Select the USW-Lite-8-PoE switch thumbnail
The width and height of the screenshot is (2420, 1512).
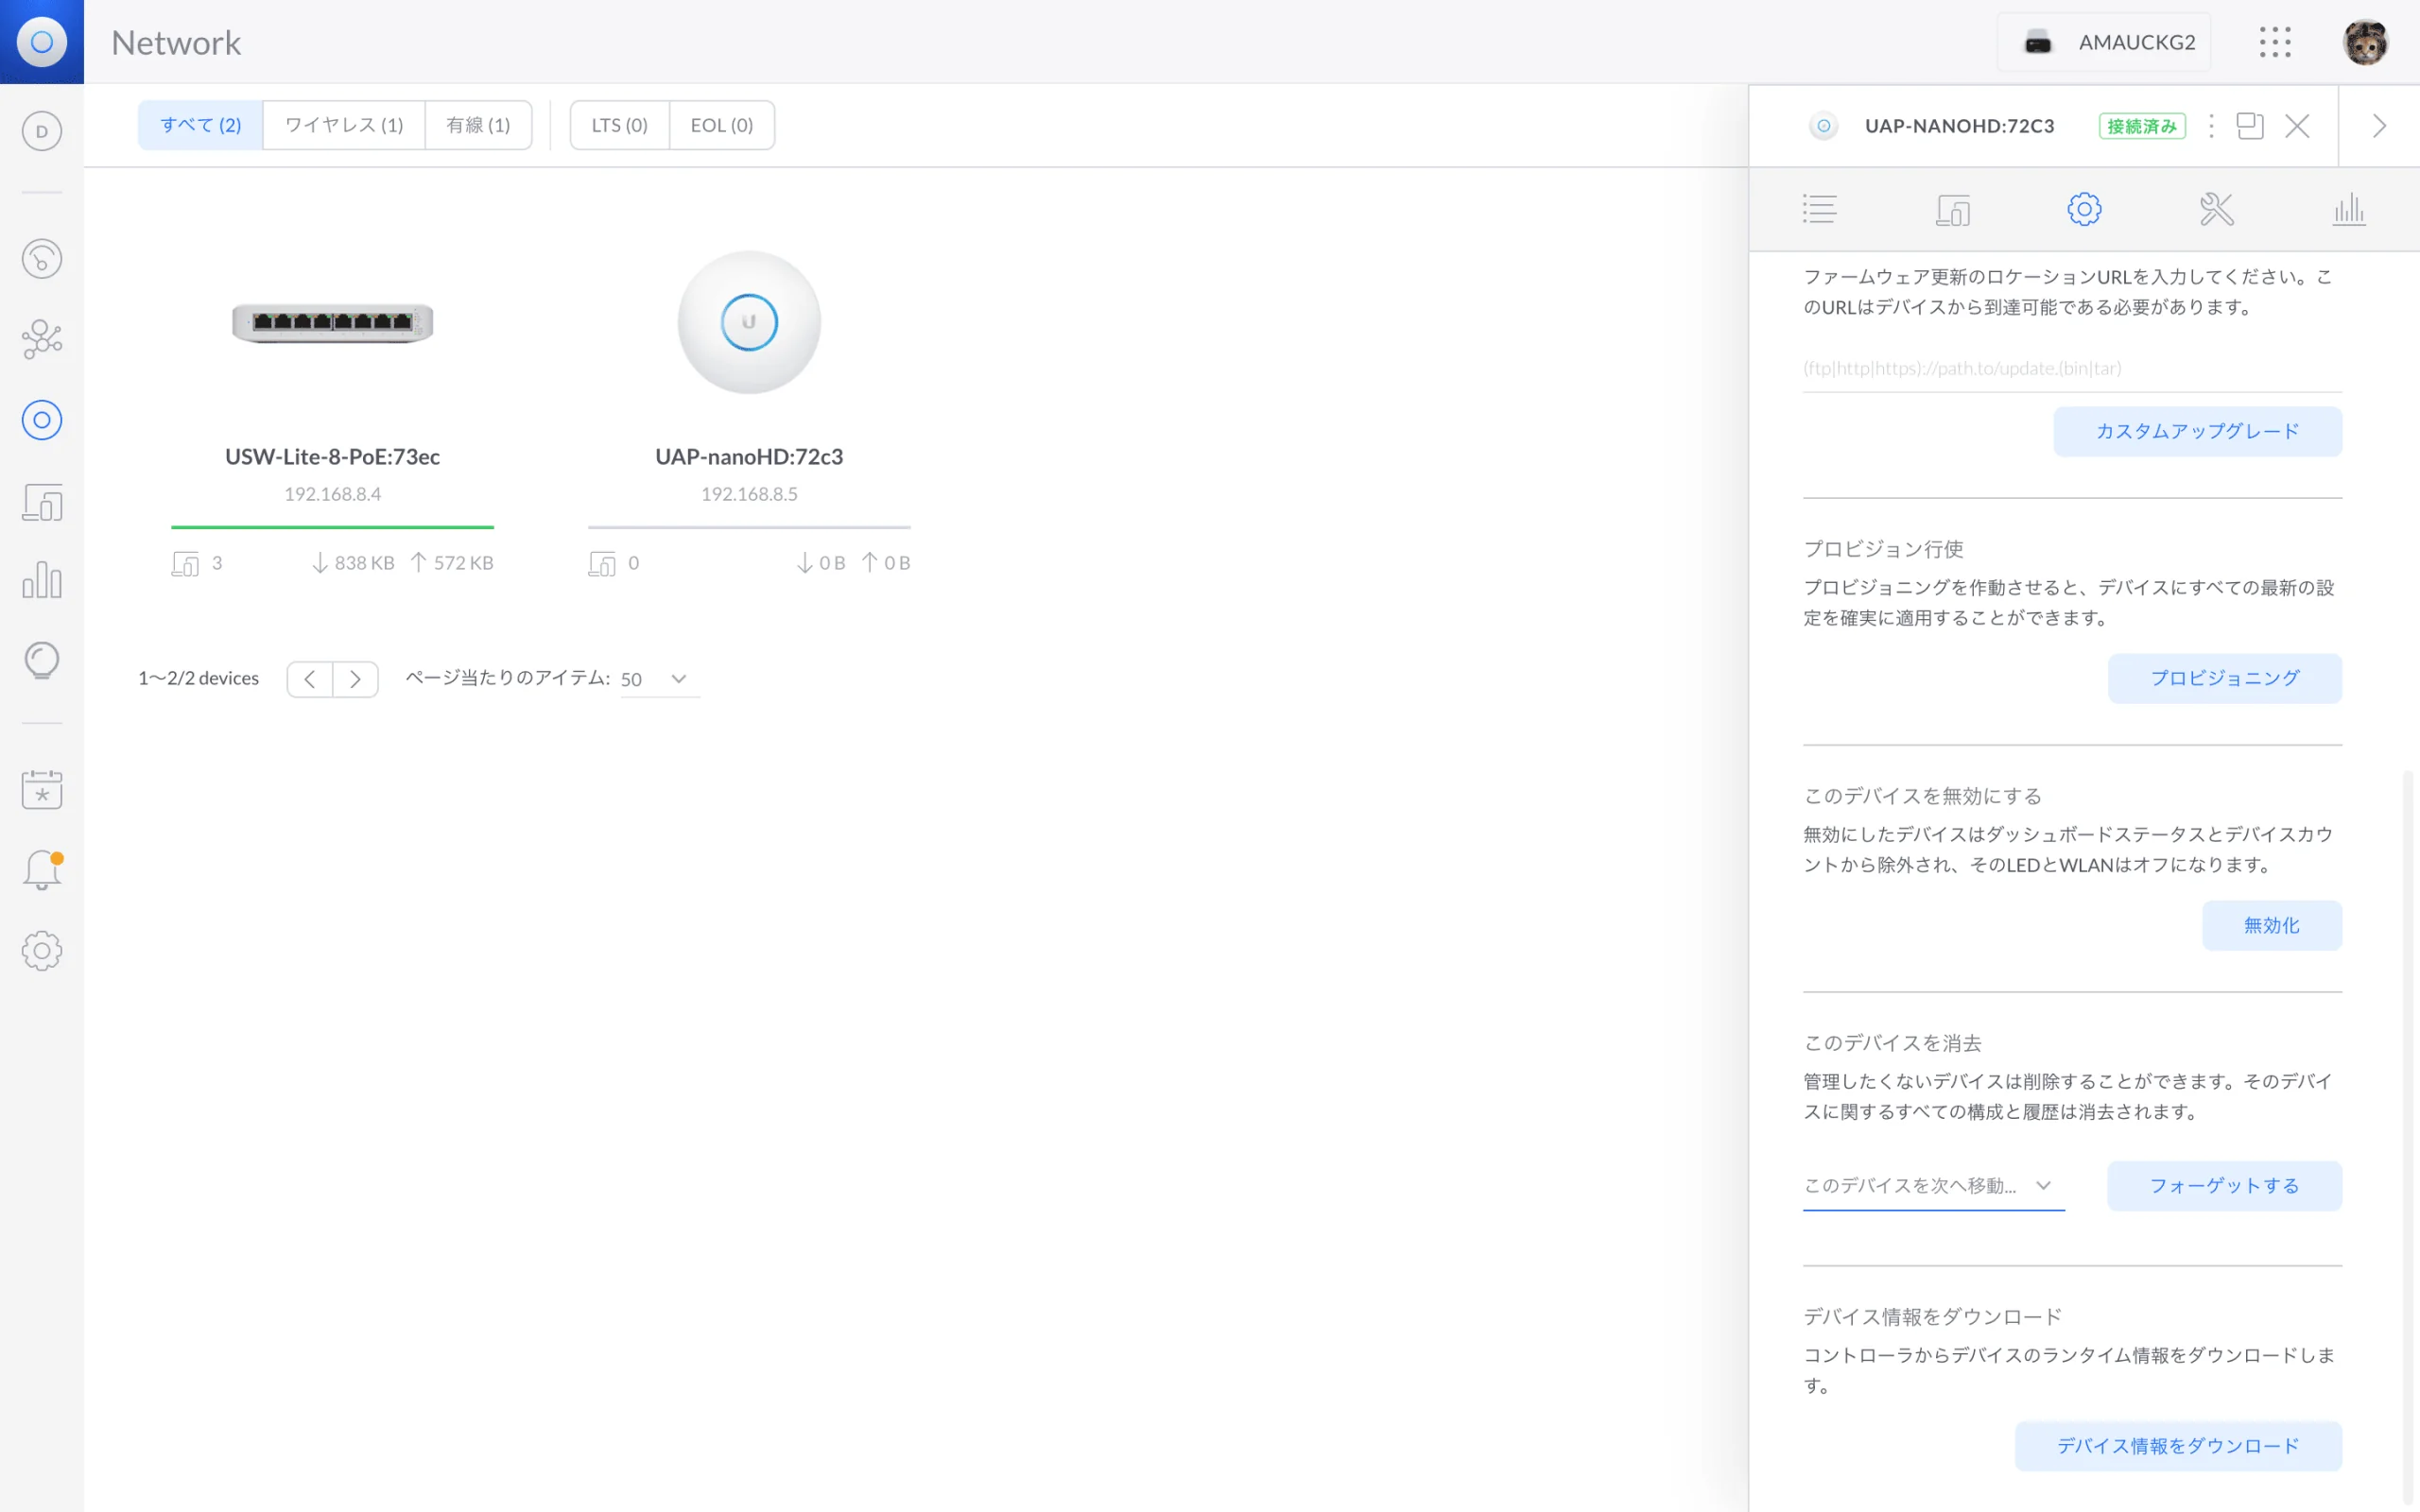pos(333,322)
